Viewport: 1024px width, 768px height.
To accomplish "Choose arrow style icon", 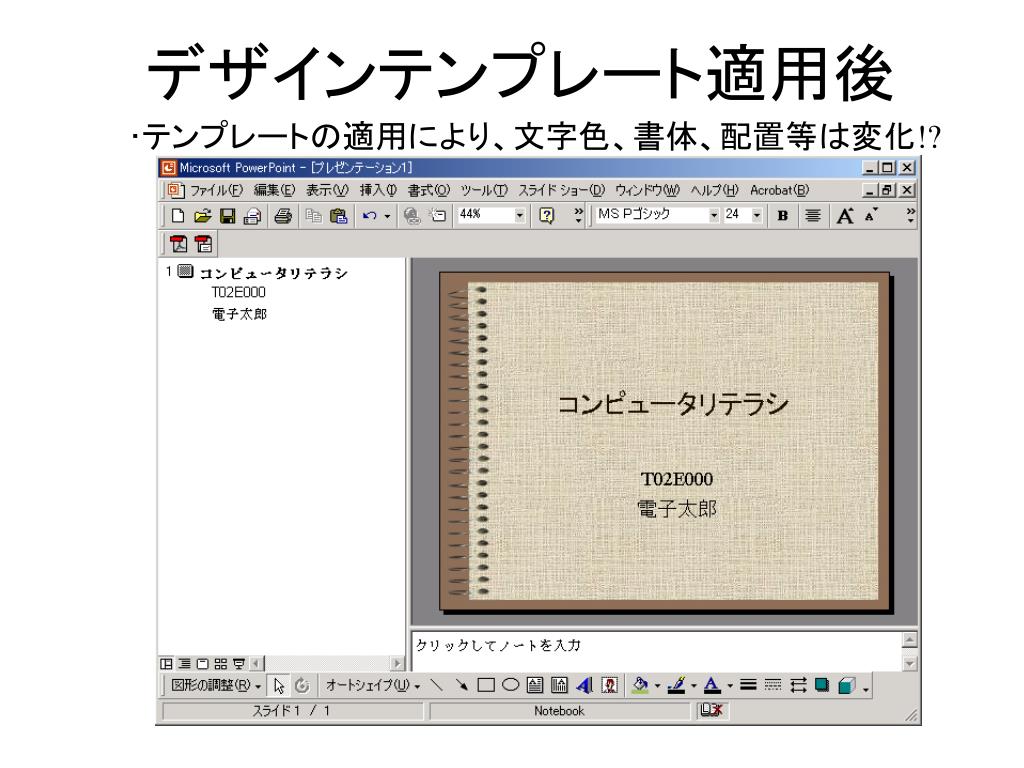I will (x=797, y=684).
